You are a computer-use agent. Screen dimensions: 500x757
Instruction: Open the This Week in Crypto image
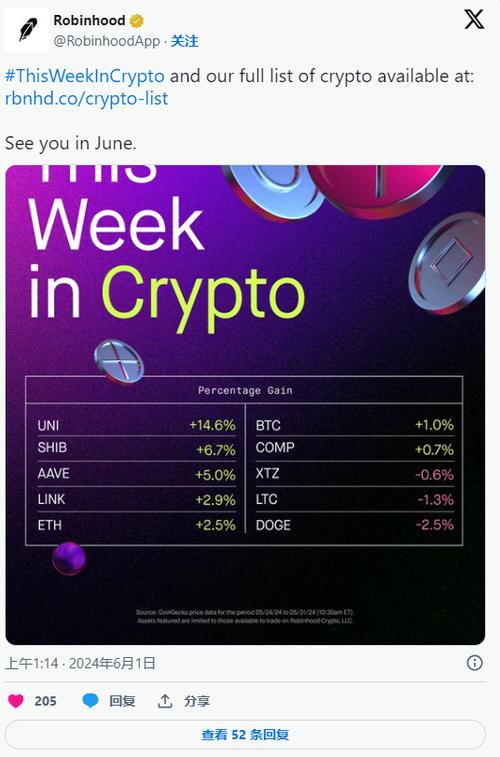(245, 405)
